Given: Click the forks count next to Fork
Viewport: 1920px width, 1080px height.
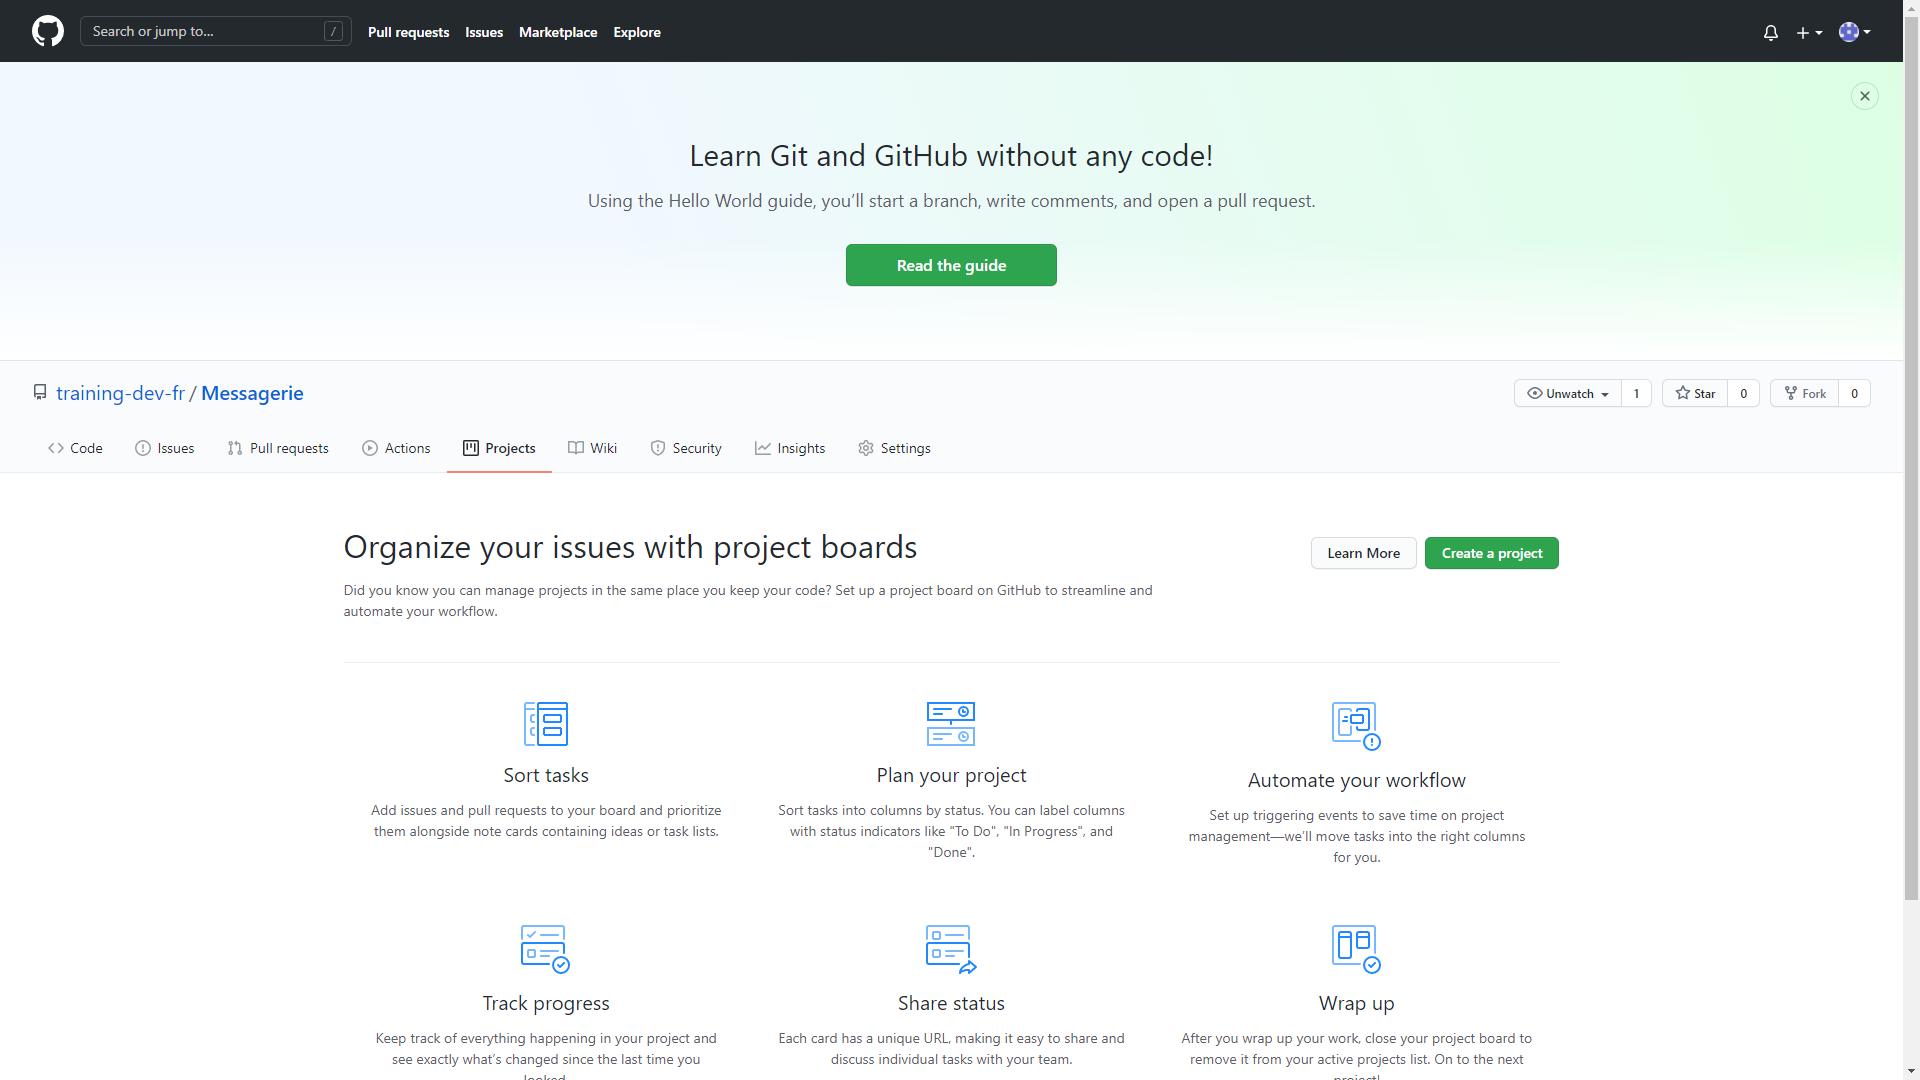Looking at the screenshot, I should tap(1854, 393).
